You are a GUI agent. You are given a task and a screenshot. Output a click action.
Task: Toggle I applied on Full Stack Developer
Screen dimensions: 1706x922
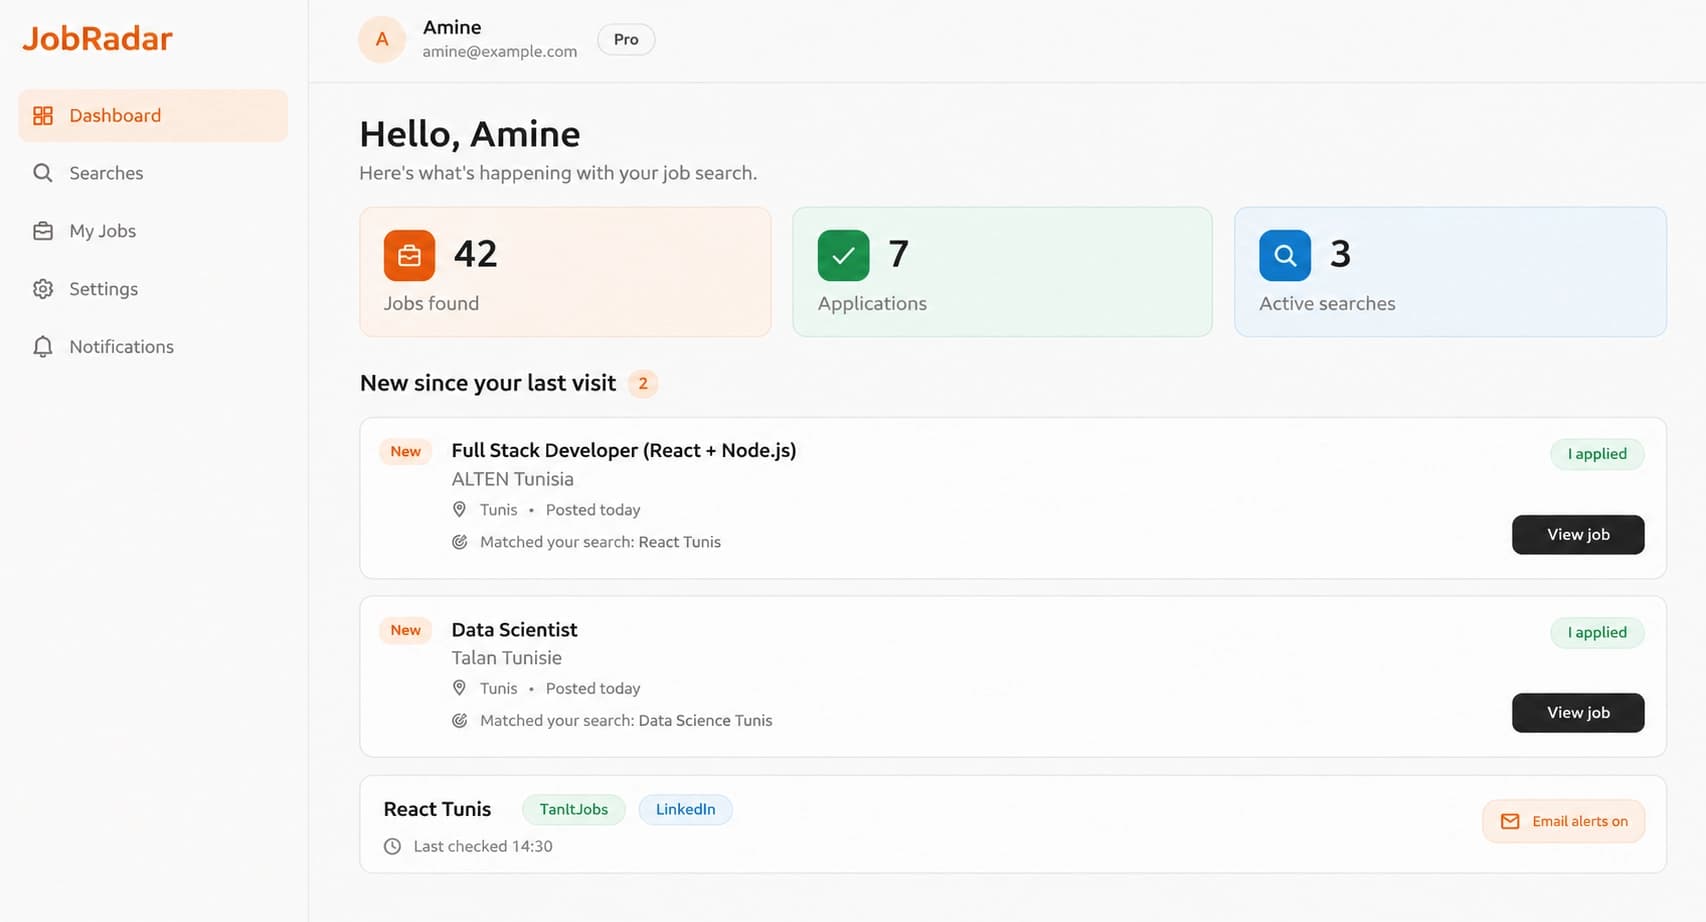1597,454
